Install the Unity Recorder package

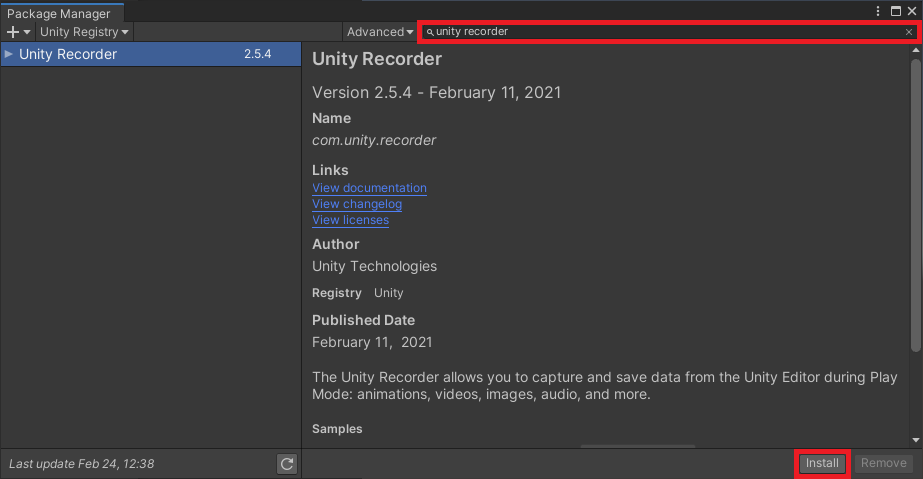822,463
